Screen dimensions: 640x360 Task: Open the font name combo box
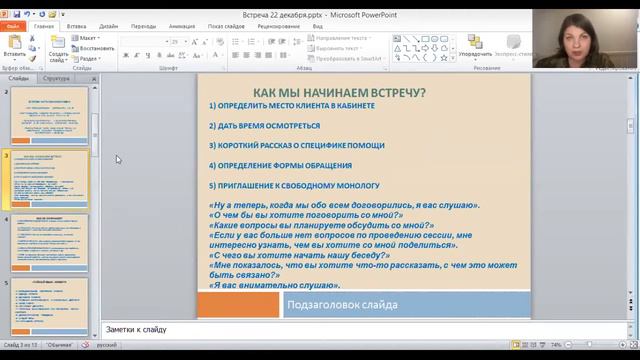145,42
